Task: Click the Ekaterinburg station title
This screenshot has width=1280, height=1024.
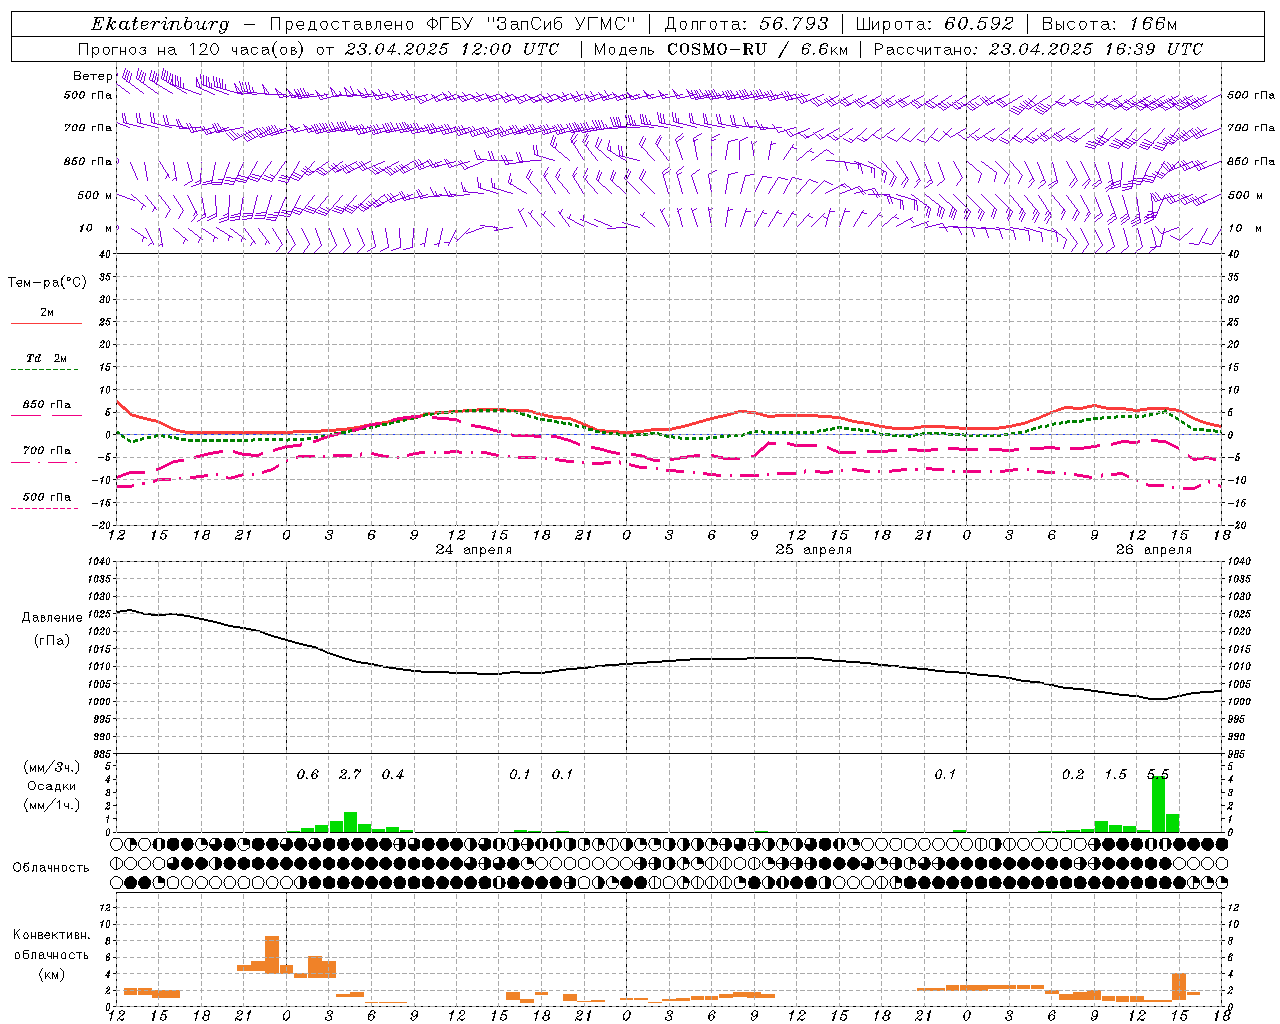Action: coord(160,25)
